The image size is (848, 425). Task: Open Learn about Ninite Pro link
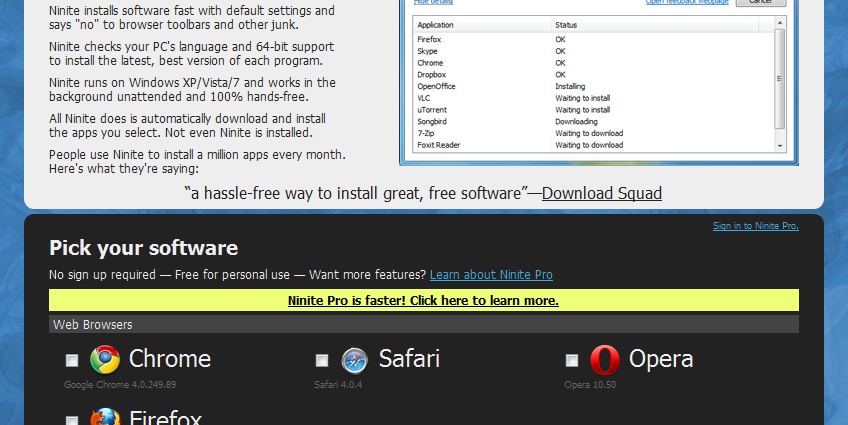point(491,275)
